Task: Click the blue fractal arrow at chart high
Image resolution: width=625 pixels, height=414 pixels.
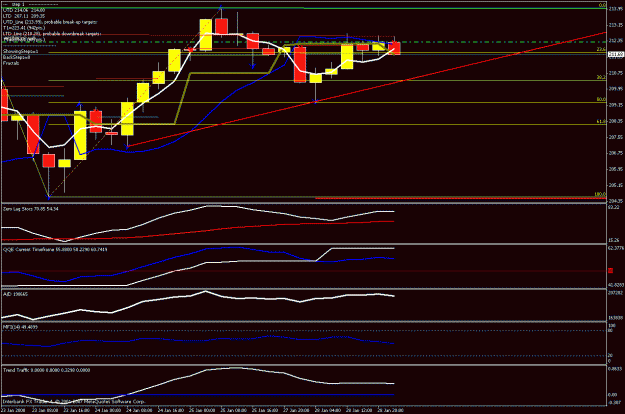Action: [x=221, y=7]
